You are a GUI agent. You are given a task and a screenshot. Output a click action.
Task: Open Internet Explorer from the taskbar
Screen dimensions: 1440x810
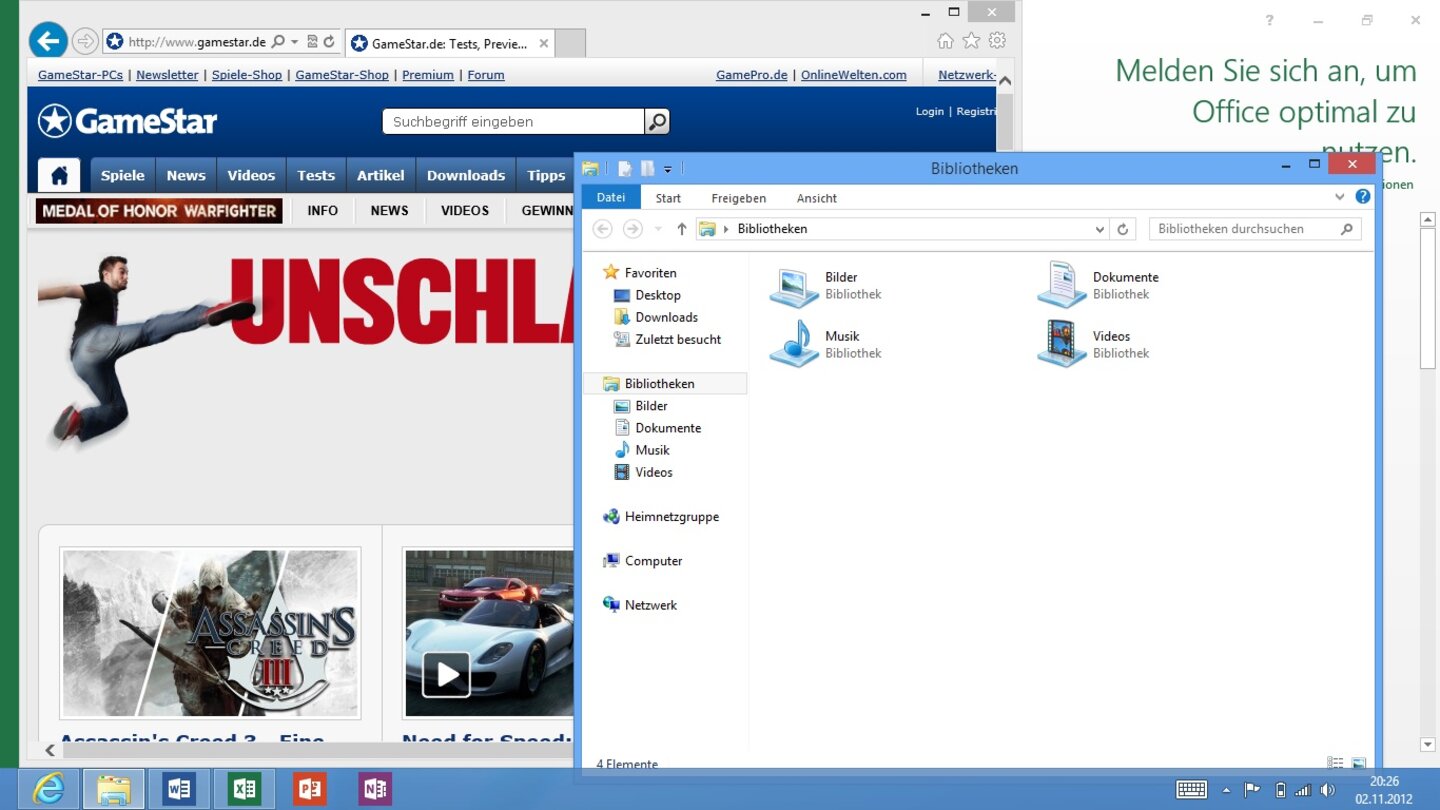tap(47, 789)
